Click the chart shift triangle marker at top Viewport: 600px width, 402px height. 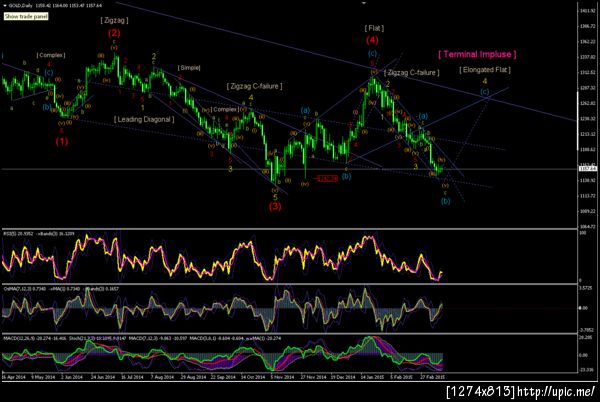click(364, 3)
